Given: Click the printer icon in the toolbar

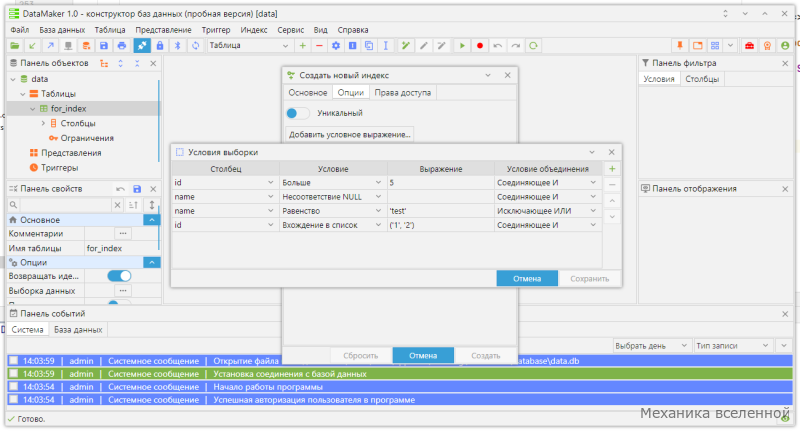Looking at the screenshot, I should [x=121, y=46].
